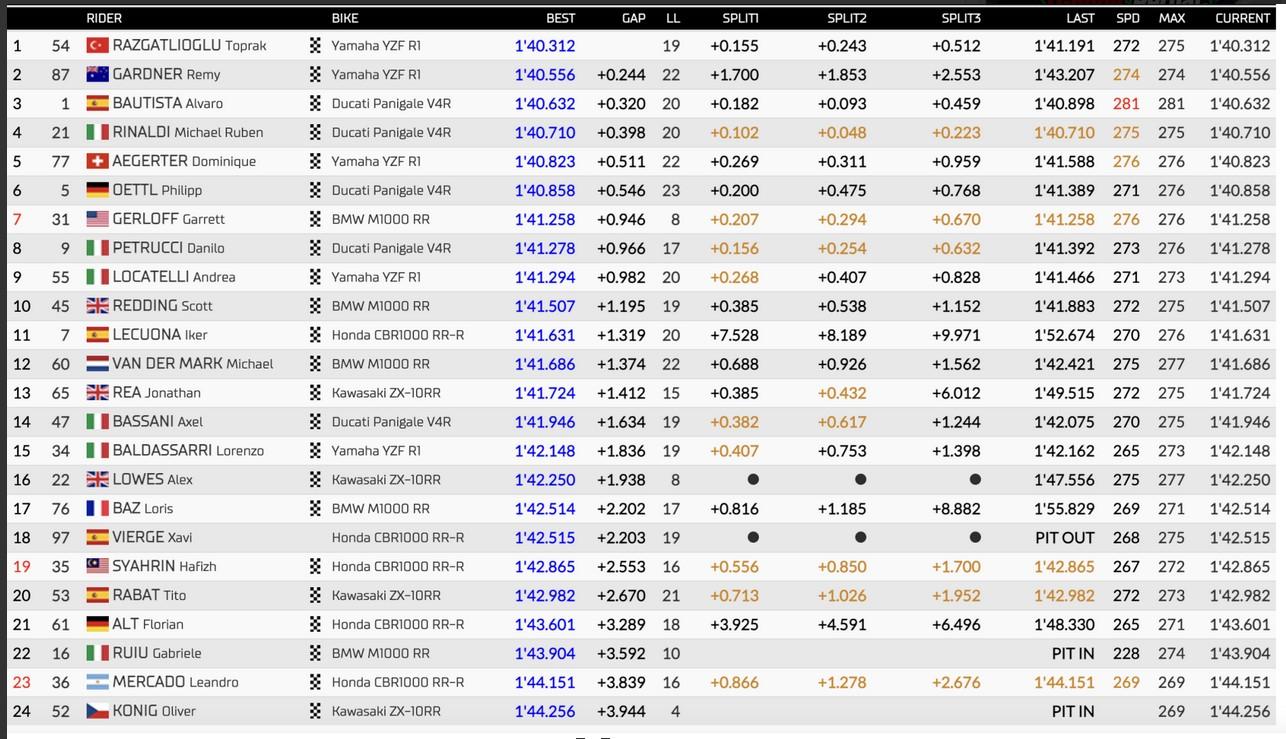Sort by the BEST column header
Viewport: 1286px width, 739px height.
(x=560, y=18)
